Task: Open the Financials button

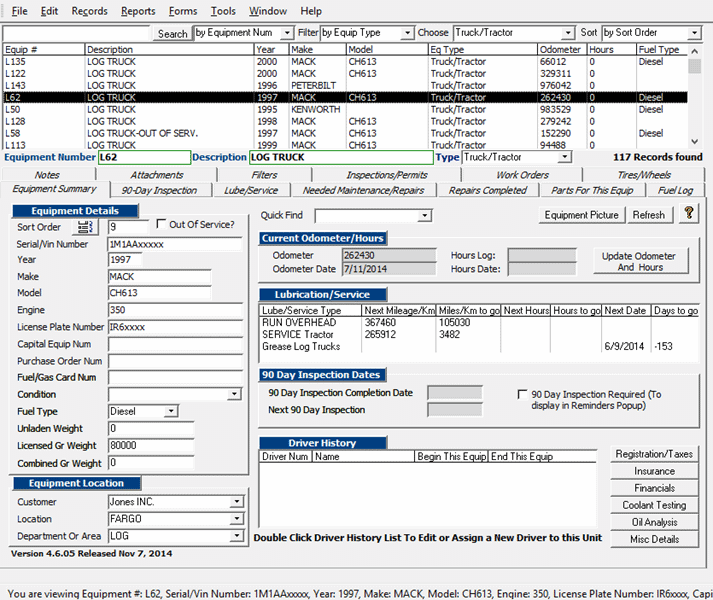Action: [654, 488]
